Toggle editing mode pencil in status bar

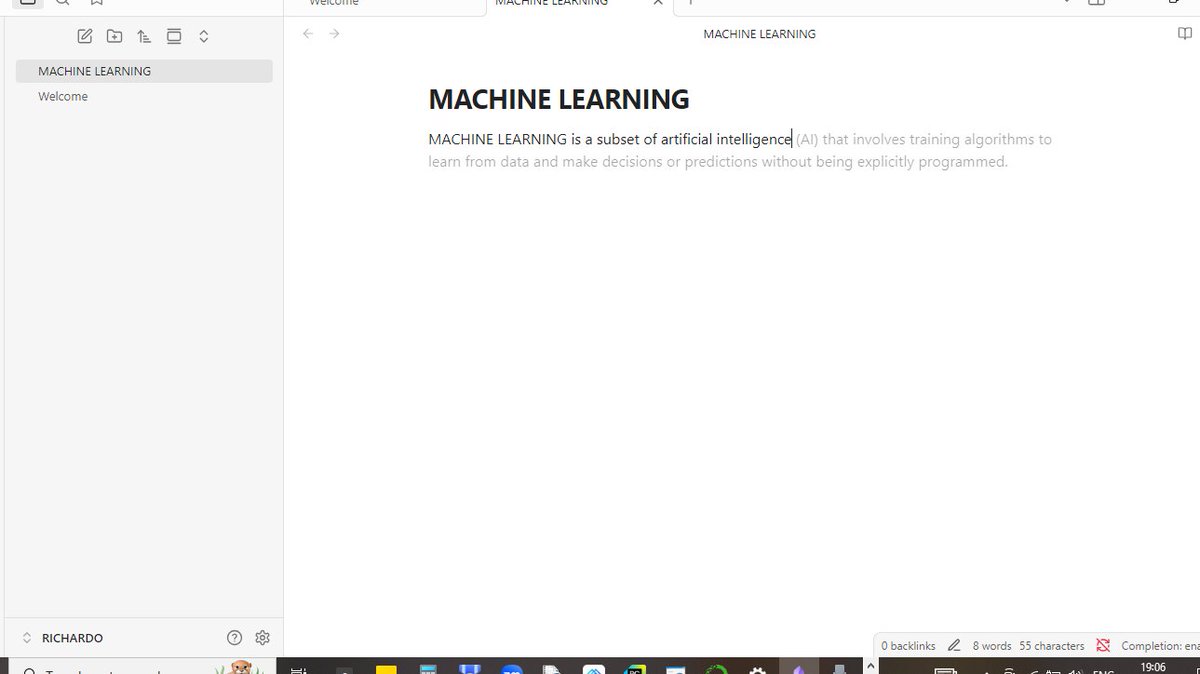[x=954, y=646]
